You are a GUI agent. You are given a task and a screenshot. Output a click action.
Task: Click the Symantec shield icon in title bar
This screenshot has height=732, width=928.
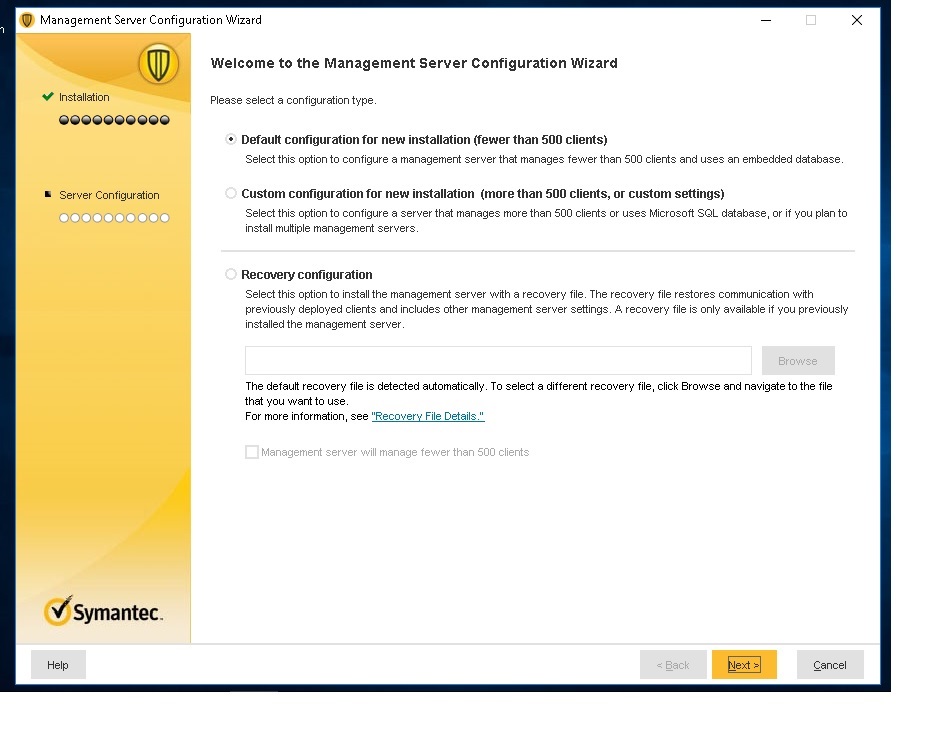[x=27, y=20]
